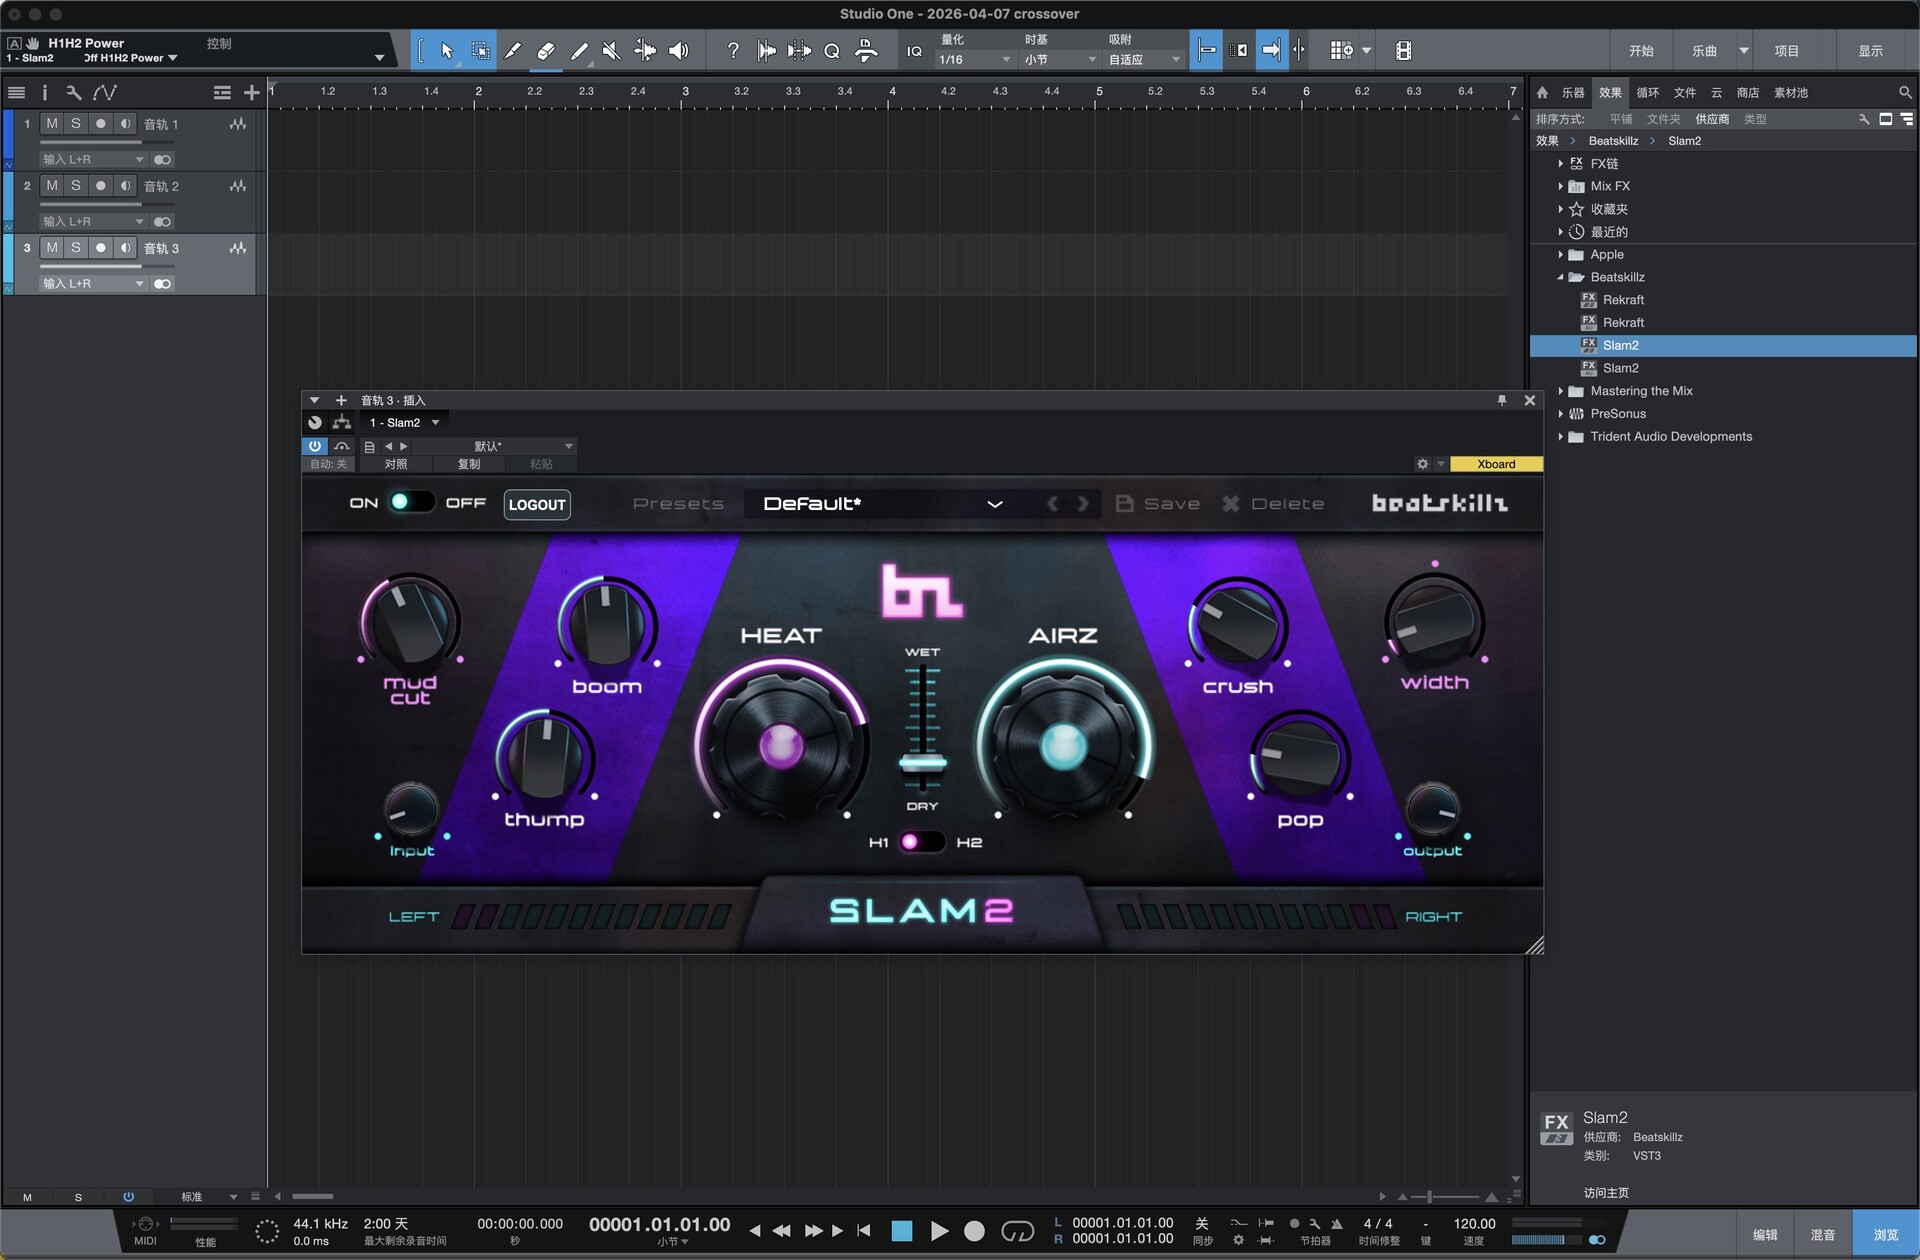Select the Mute tool
1920x1260 pixels.
pyautogui.click(x=612, y=51)
